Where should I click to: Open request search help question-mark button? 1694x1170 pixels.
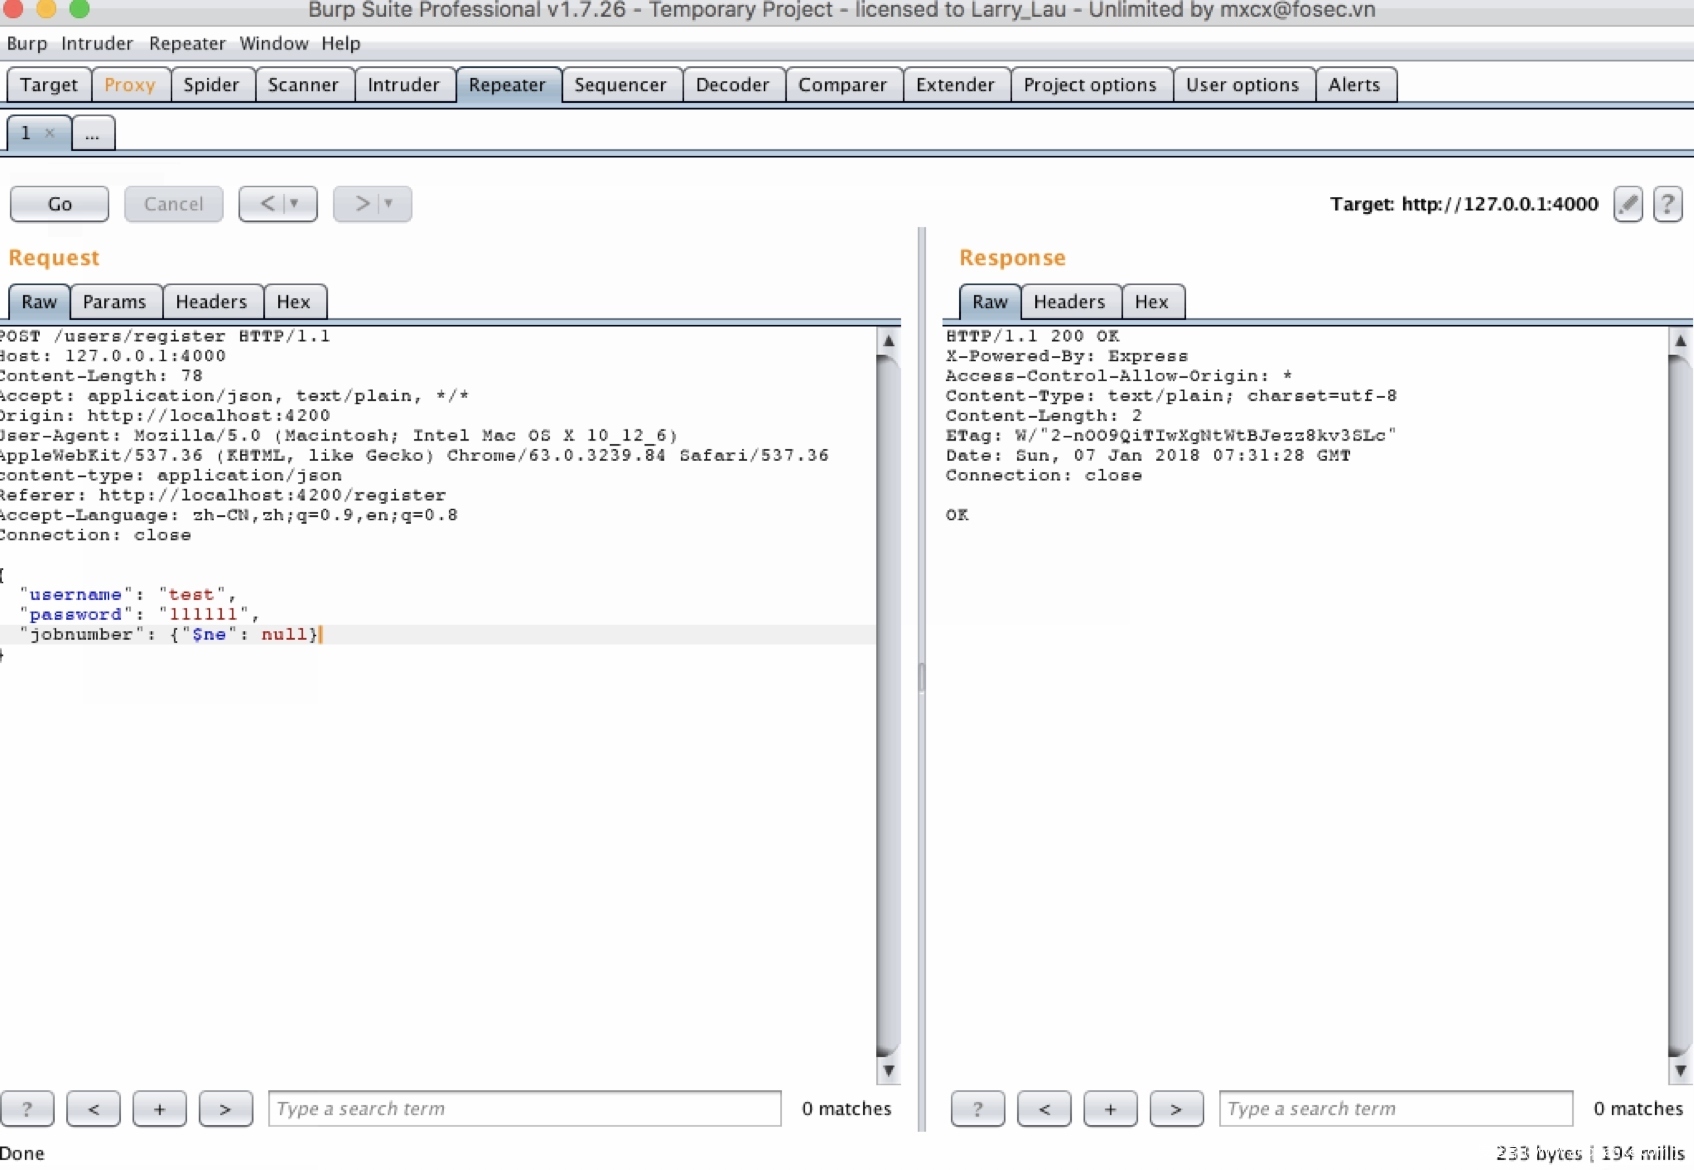click(x=27, y=1108)
